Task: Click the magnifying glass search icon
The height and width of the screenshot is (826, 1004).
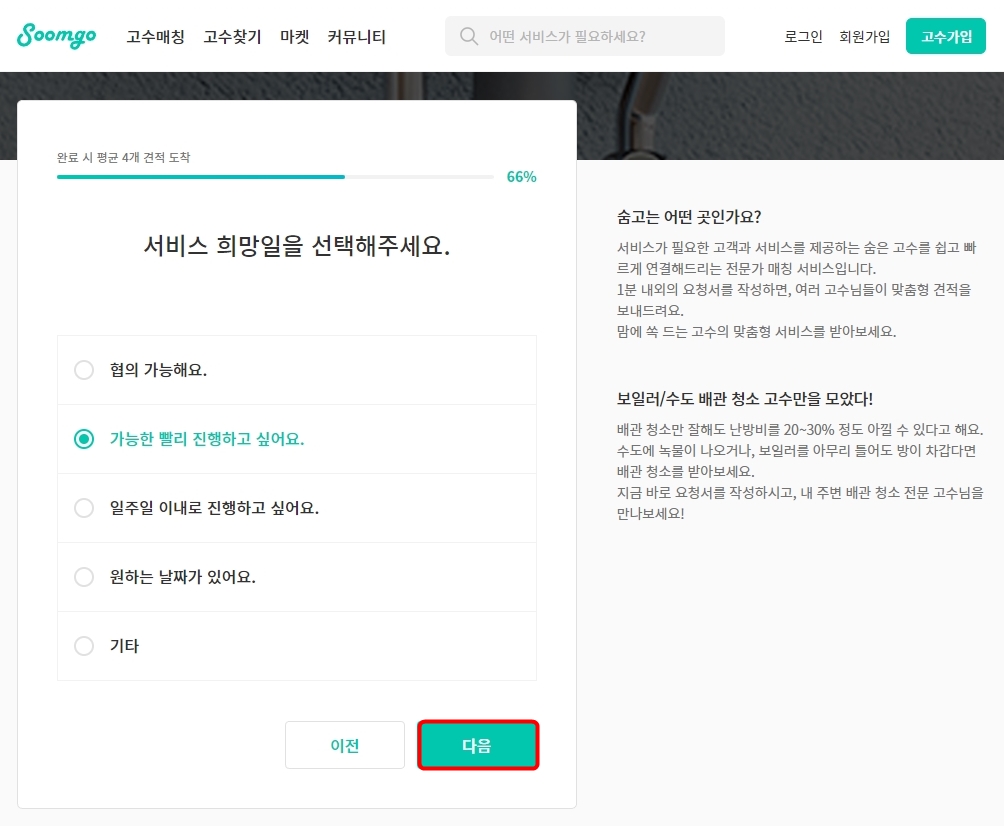Action: point(468,35)
